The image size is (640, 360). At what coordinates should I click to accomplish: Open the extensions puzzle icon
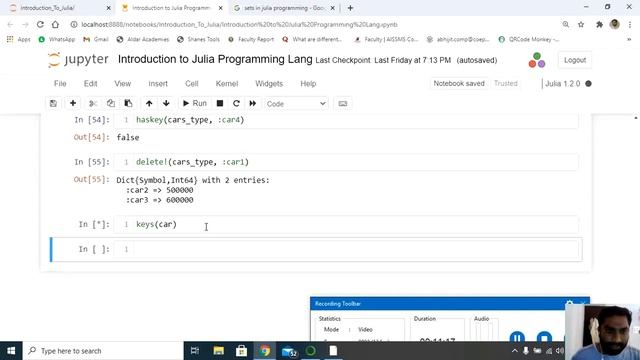click(599, 24)
